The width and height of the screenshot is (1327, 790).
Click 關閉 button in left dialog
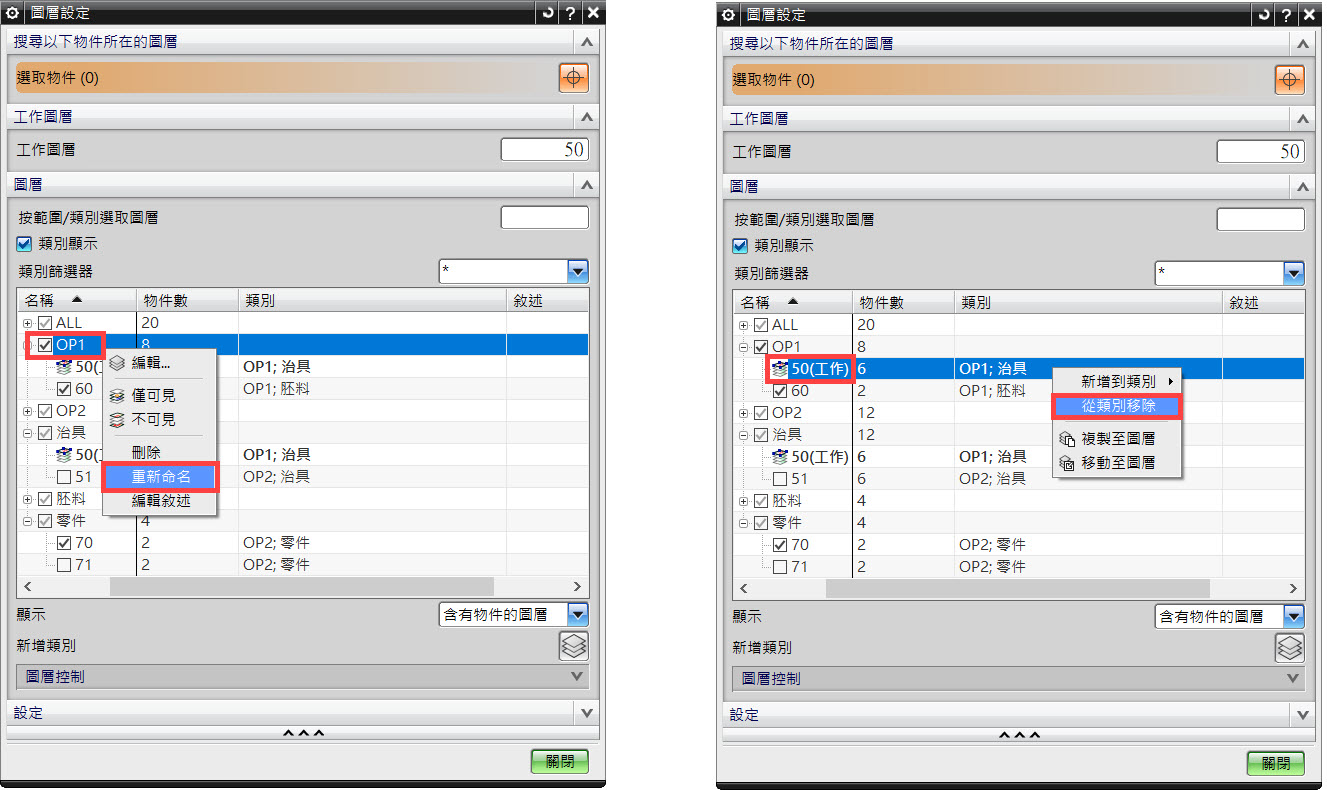tap(560, 761)
